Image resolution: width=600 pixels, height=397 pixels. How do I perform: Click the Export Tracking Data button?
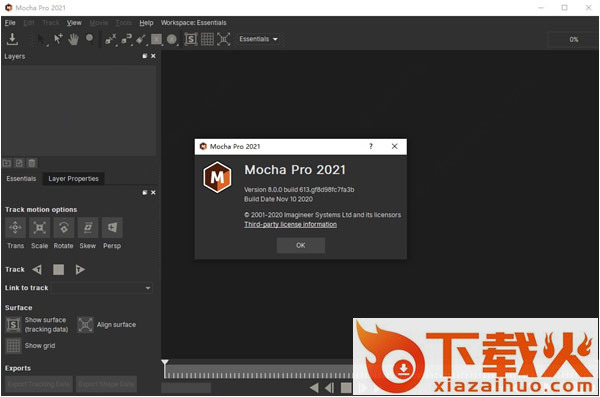[39, 384]
